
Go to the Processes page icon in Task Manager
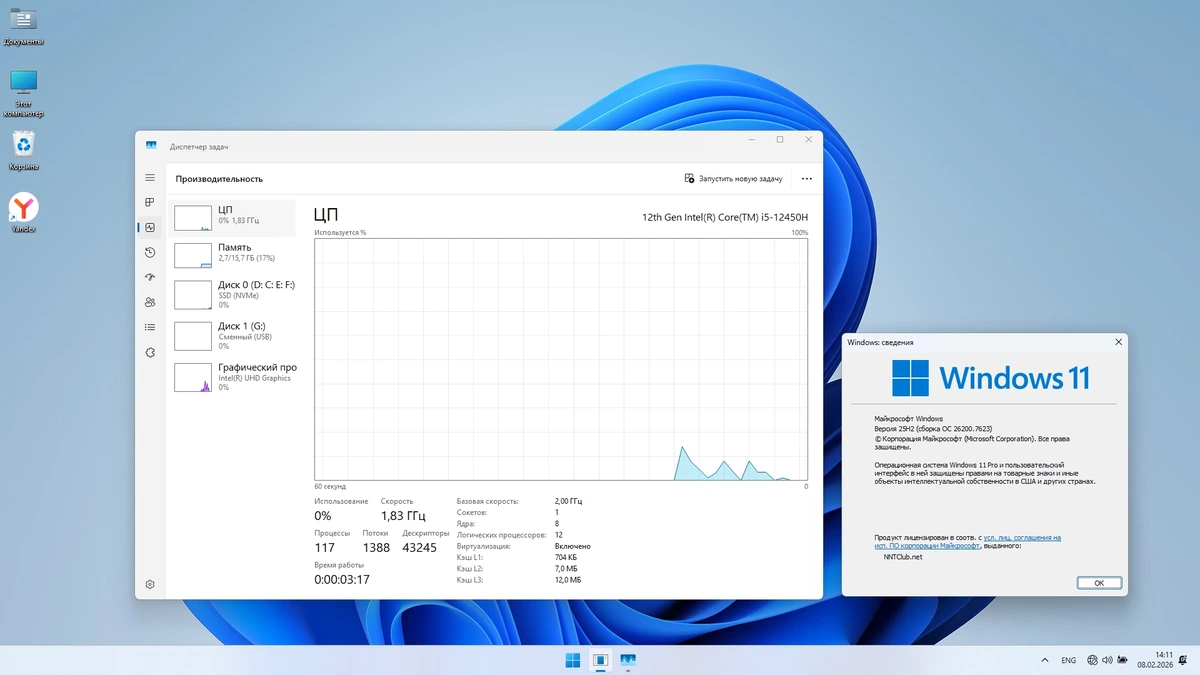pyautogui.click(x=150, y=203)
